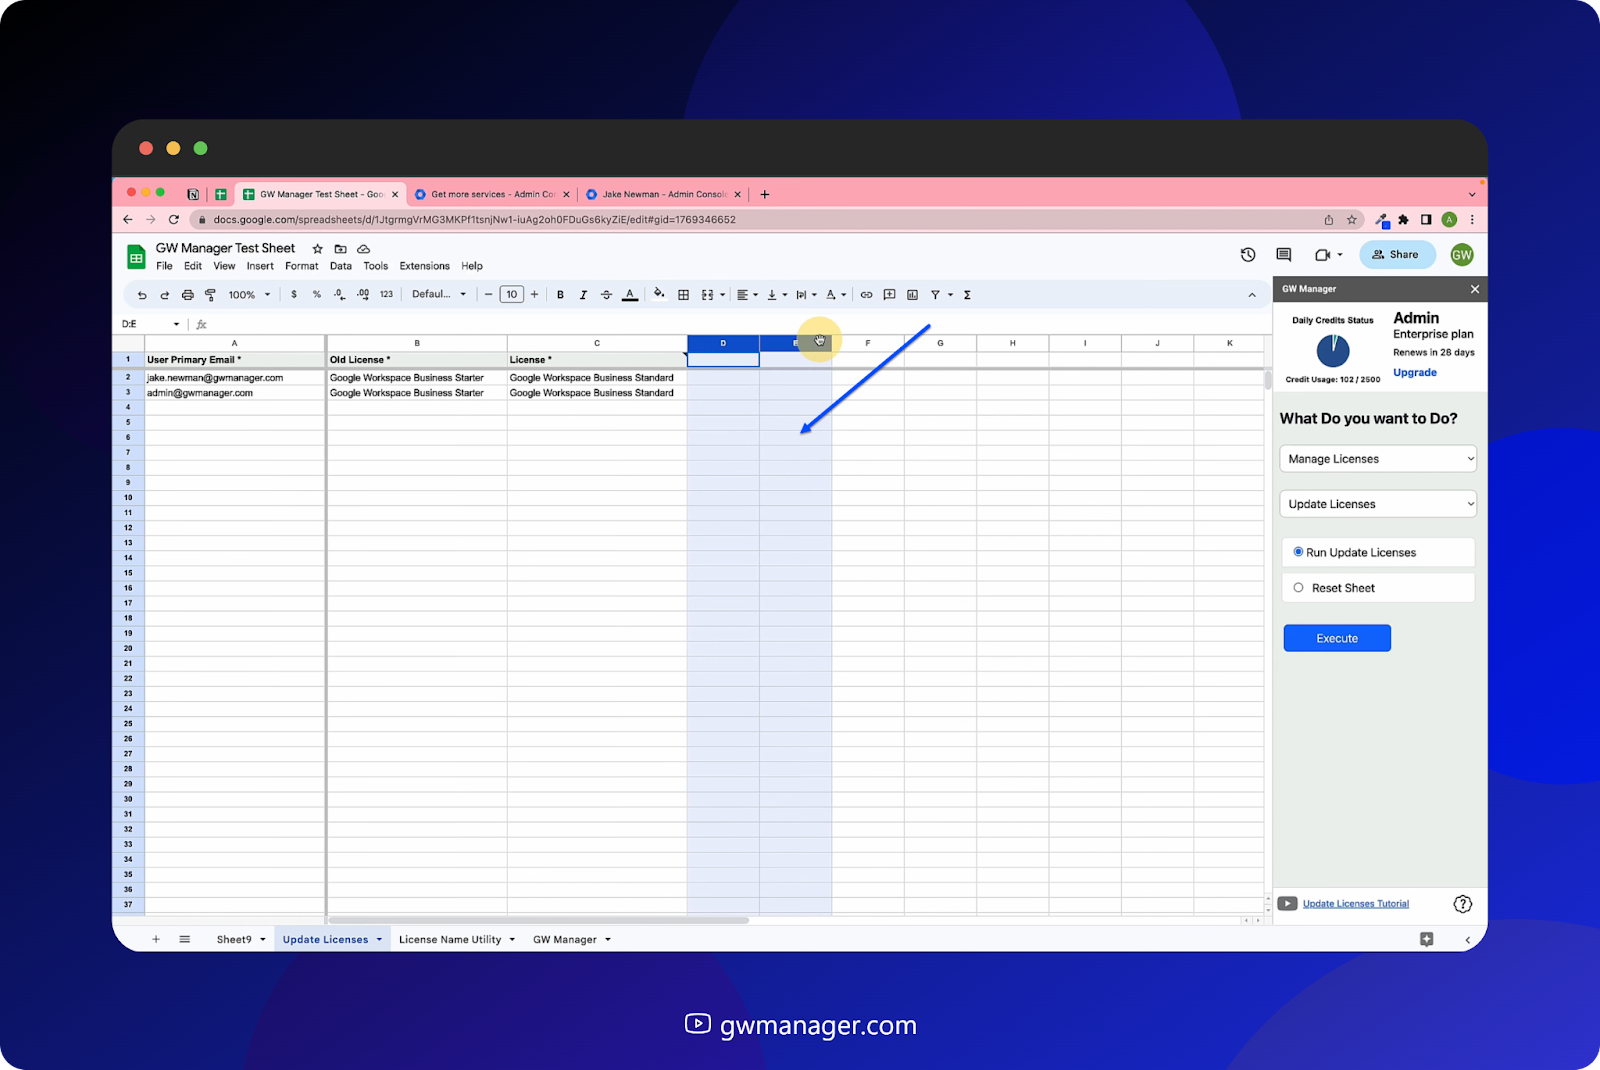Image resolution: width=1600 pixels, height=1070 pixels.
Task: Click the name box showing D:E
Action: tap(150, 324)
